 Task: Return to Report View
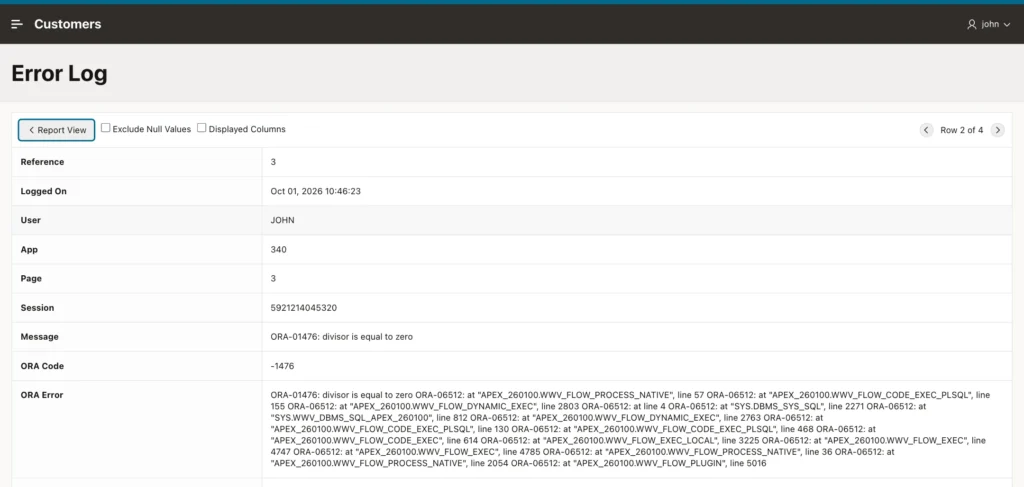(57, 130)
